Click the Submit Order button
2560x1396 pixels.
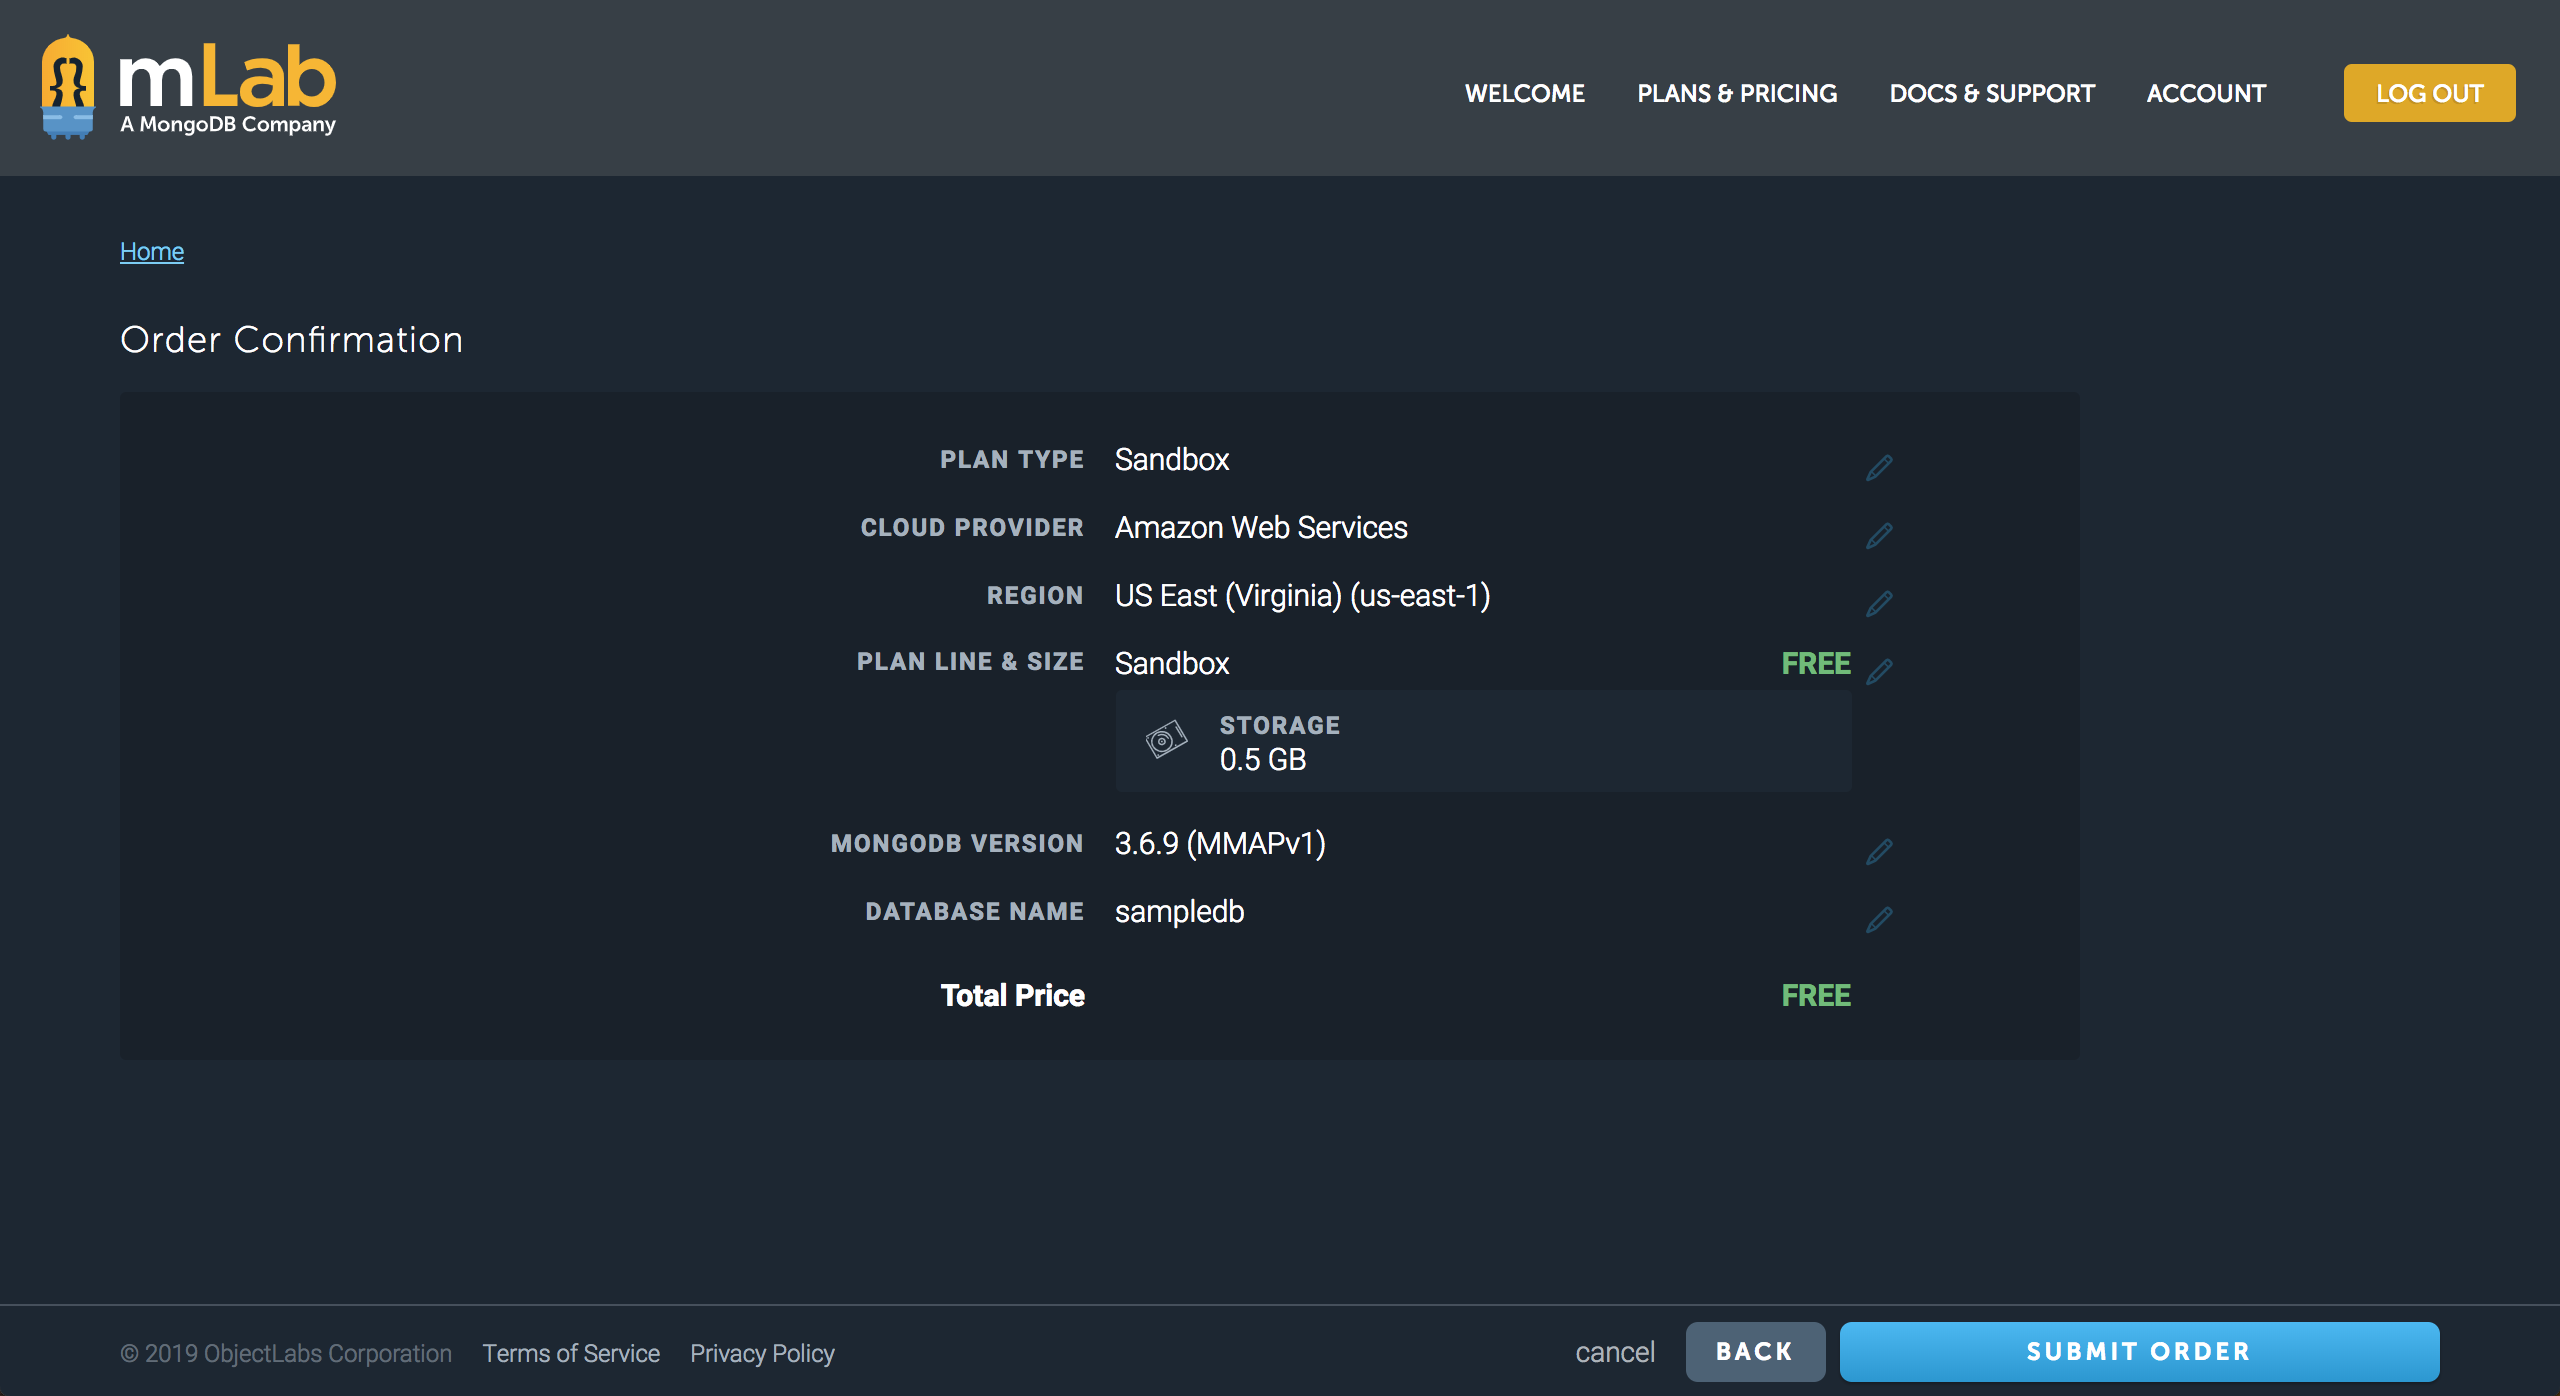coord(2139,1352)
